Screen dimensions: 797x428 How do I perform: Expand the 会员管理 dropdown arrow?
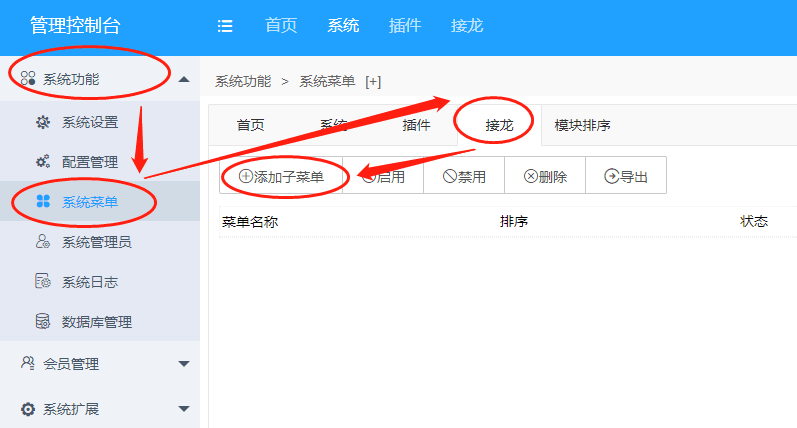(184, 364)
